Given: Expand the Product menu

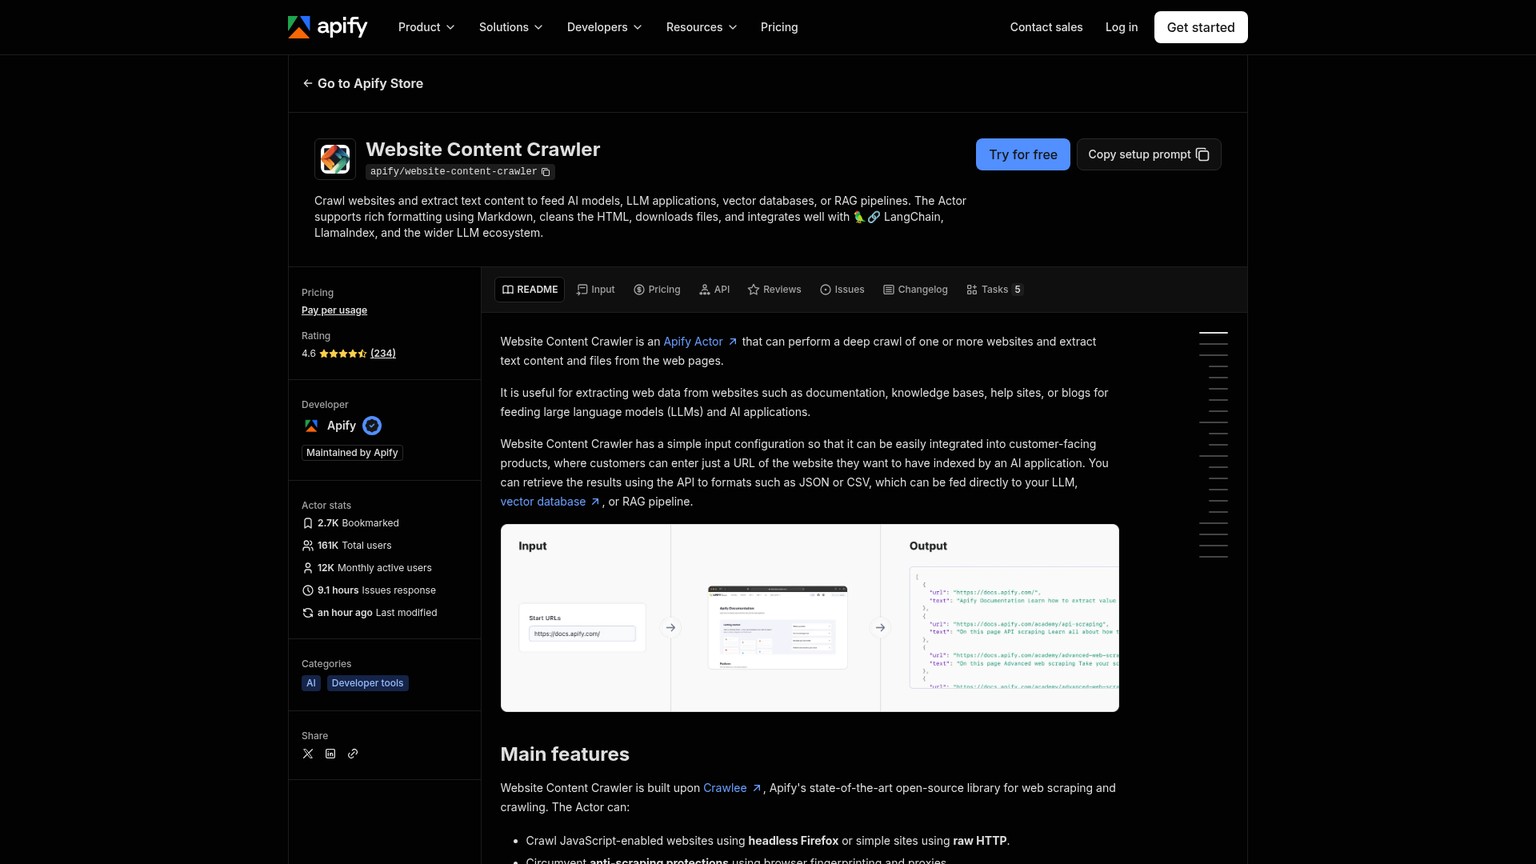Looking at the screenshot, I should pos(426,27).
